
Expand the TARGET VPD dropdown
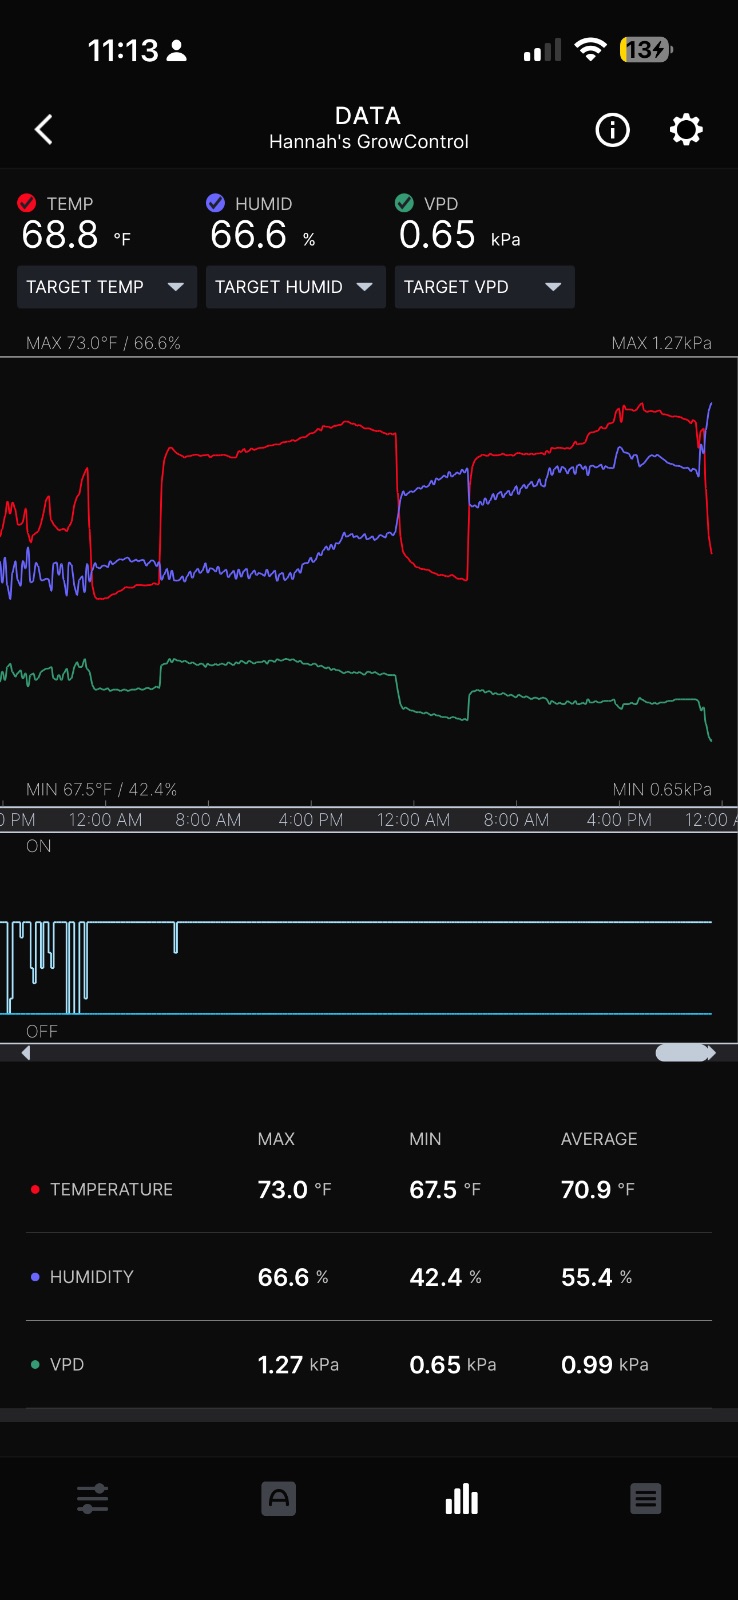point(485,287)
